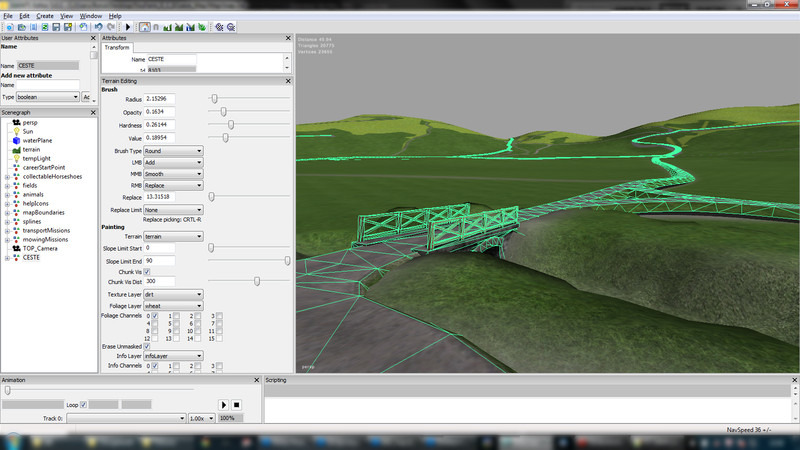Screen dimensions: 800x450
Task: Enable Foliage Channels checkbox 1
Action: [x=177, y=316]
